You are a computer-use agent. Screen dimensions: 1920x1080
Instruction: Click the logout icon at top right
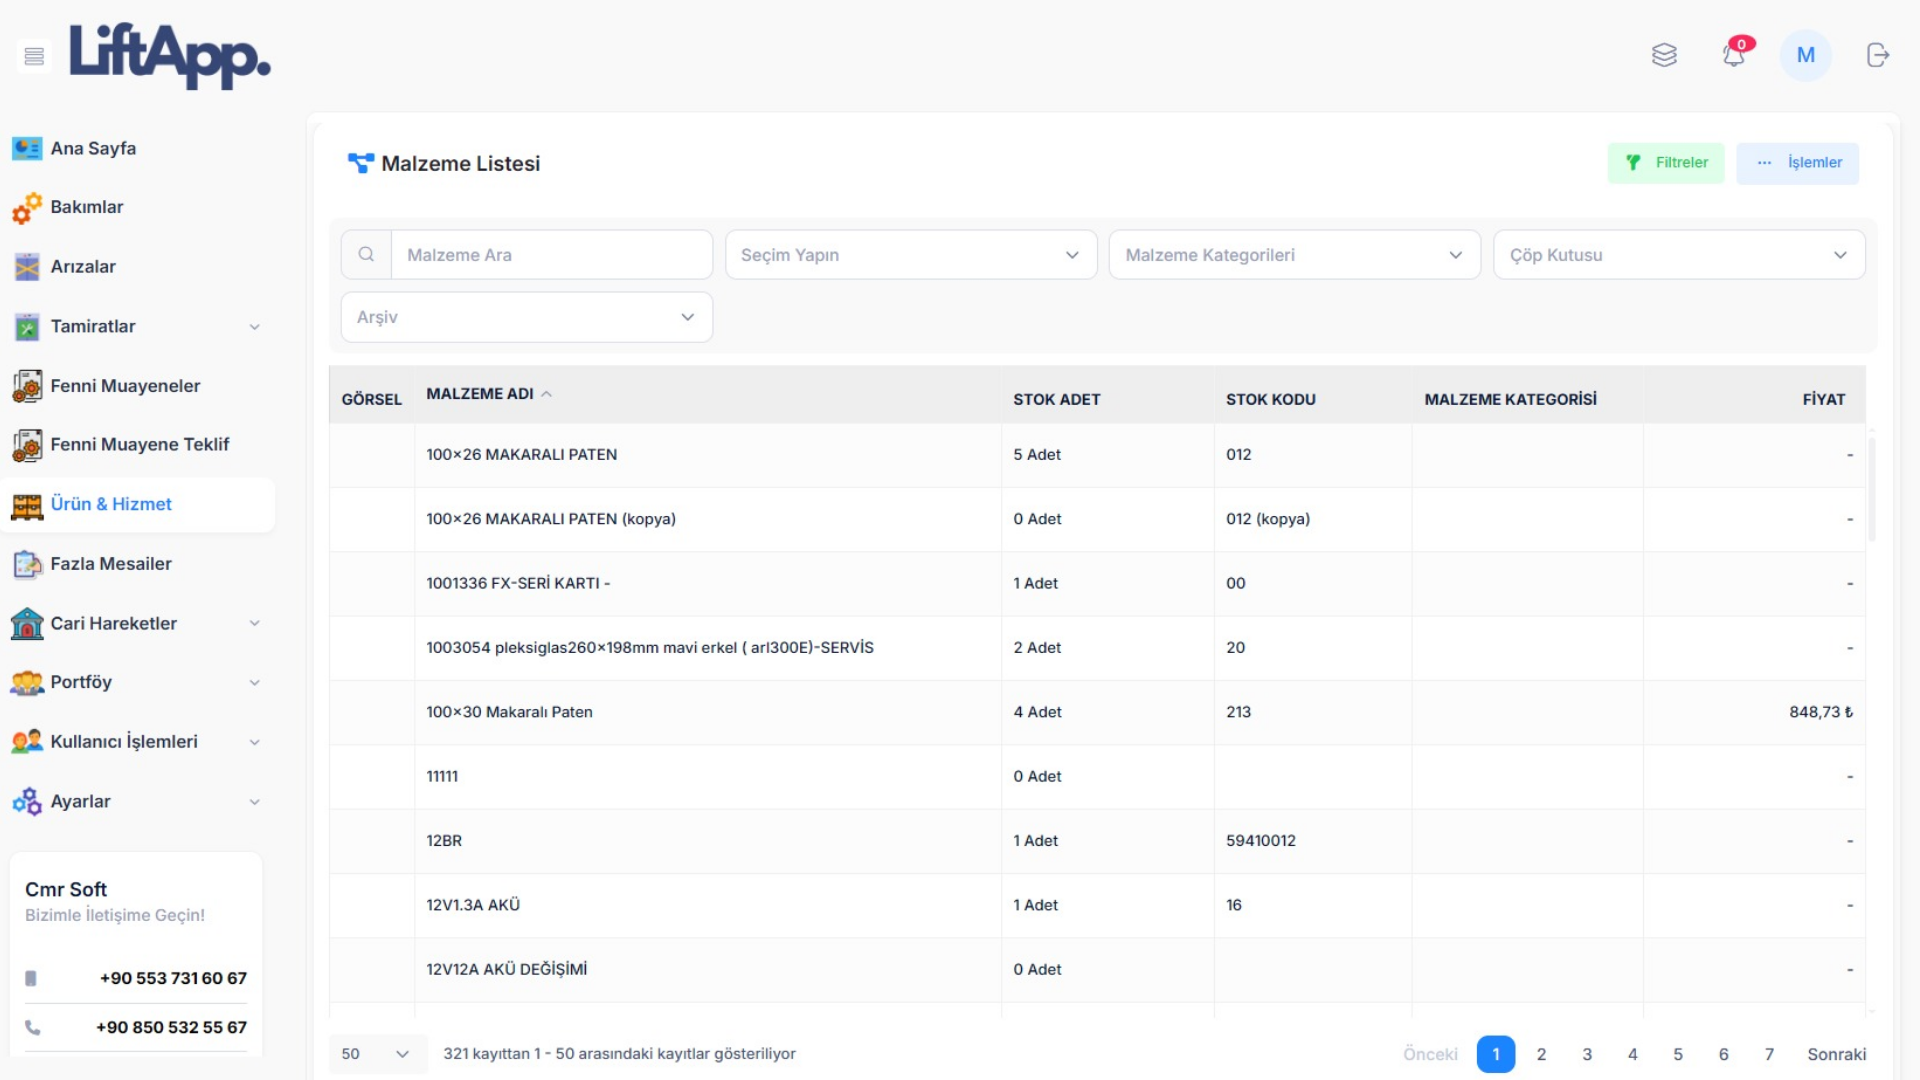click(1877, 55)
